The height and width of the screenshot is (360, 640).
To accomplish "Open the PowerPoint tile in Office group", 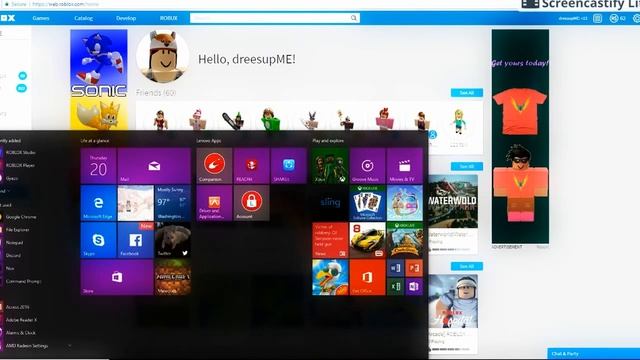I will pos(414,268).
